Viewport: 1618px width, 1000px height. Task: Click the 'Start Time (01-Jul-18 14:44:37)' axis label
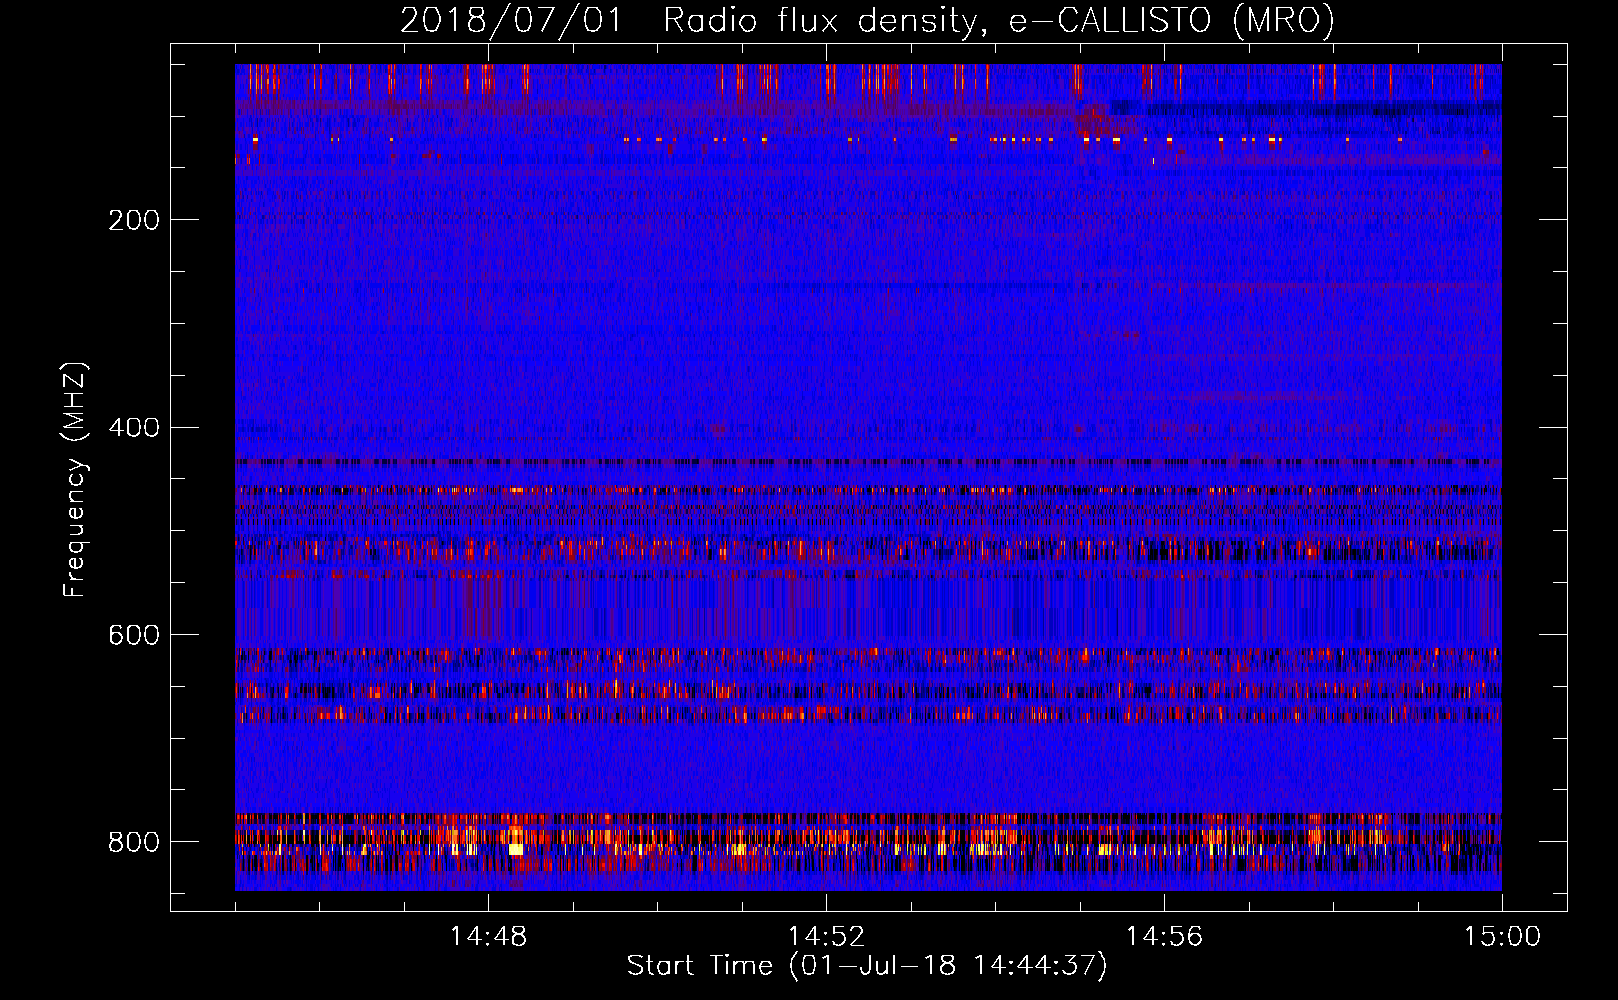point(867,966)
